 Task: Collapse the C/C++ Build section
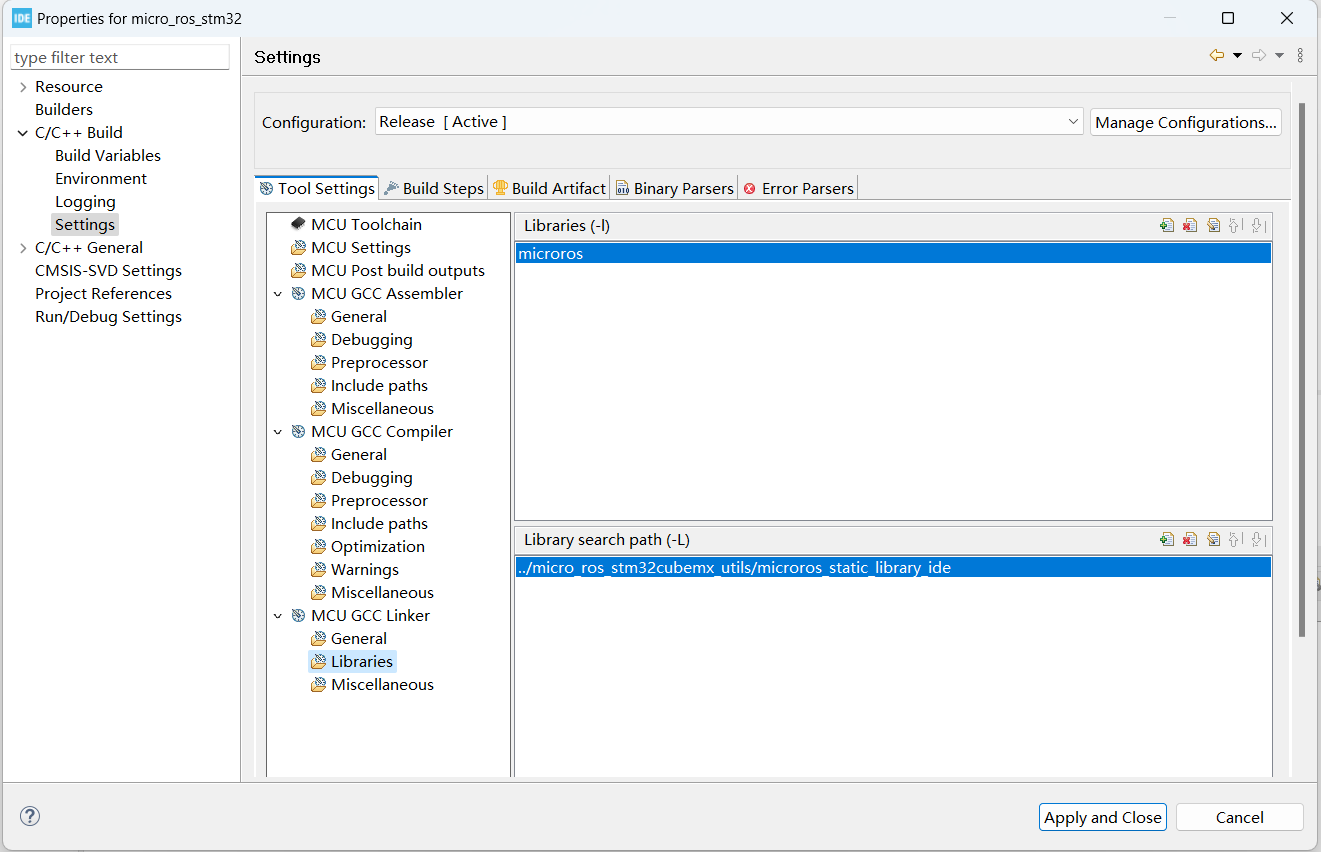(x=23, y=133)
